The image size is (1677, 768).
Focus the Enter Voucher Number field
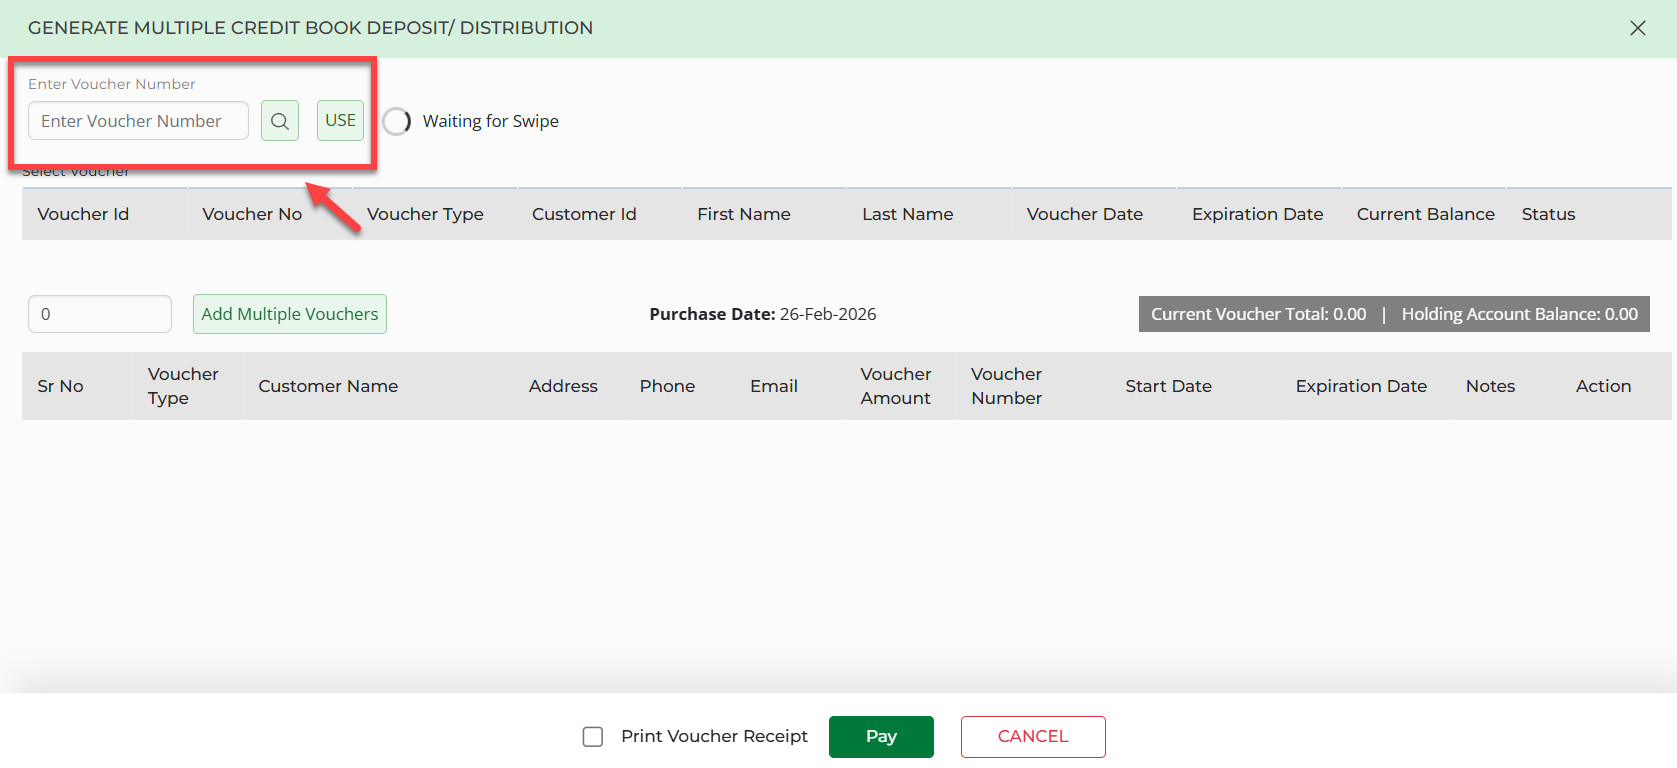(138, 121)
